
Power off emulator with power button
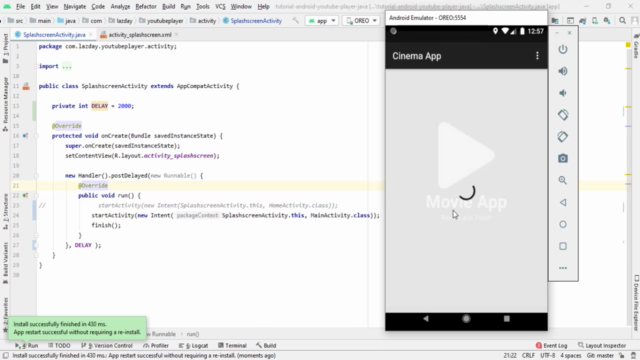pos(563,49)
